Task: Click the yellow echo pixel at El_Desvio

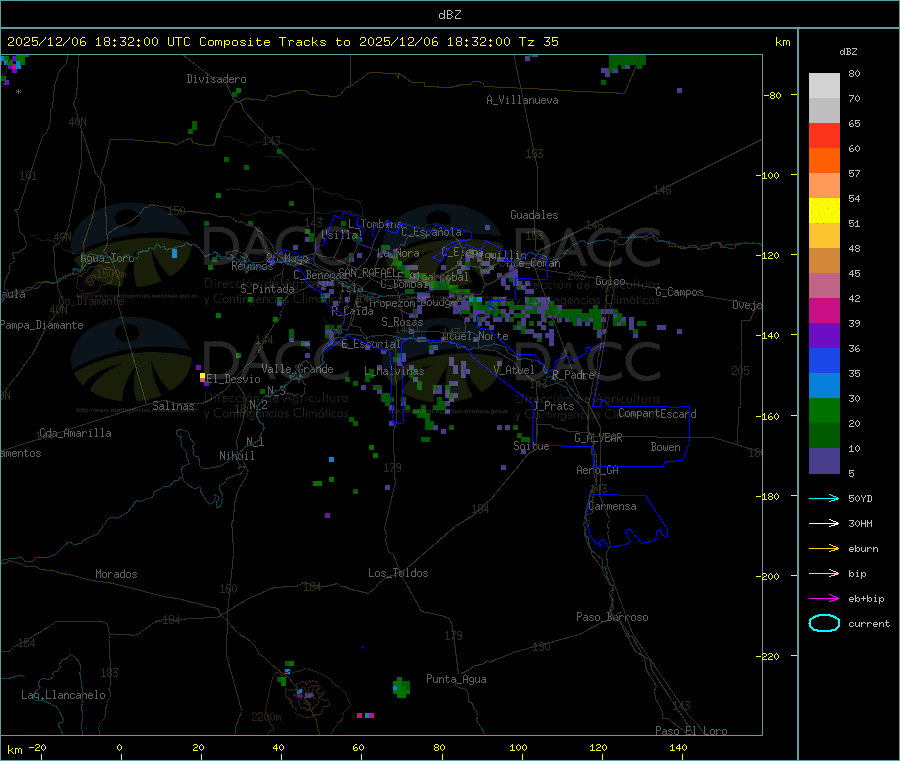Action: pos(202,377)
